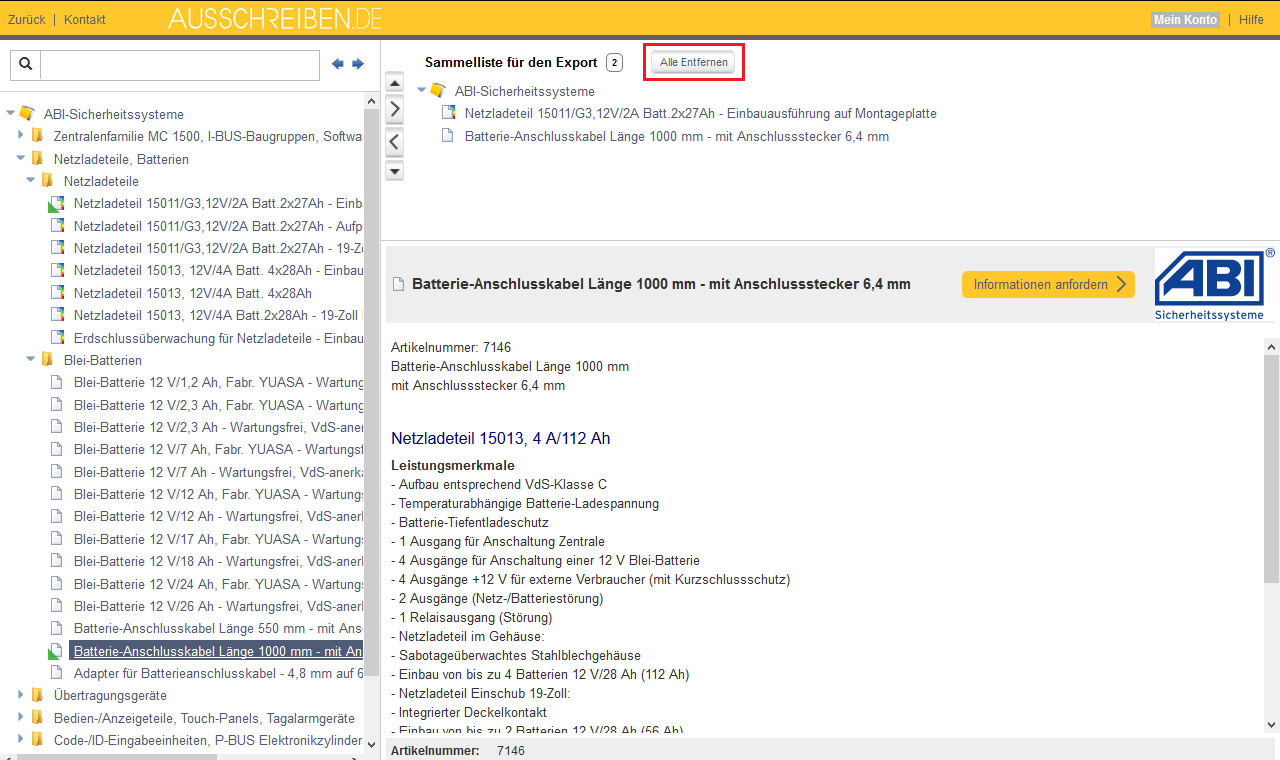Click the Alle Entfernen button
The width and height of the screenshot is (1280, 760).
pyautogui.click(x=694, y=62)
